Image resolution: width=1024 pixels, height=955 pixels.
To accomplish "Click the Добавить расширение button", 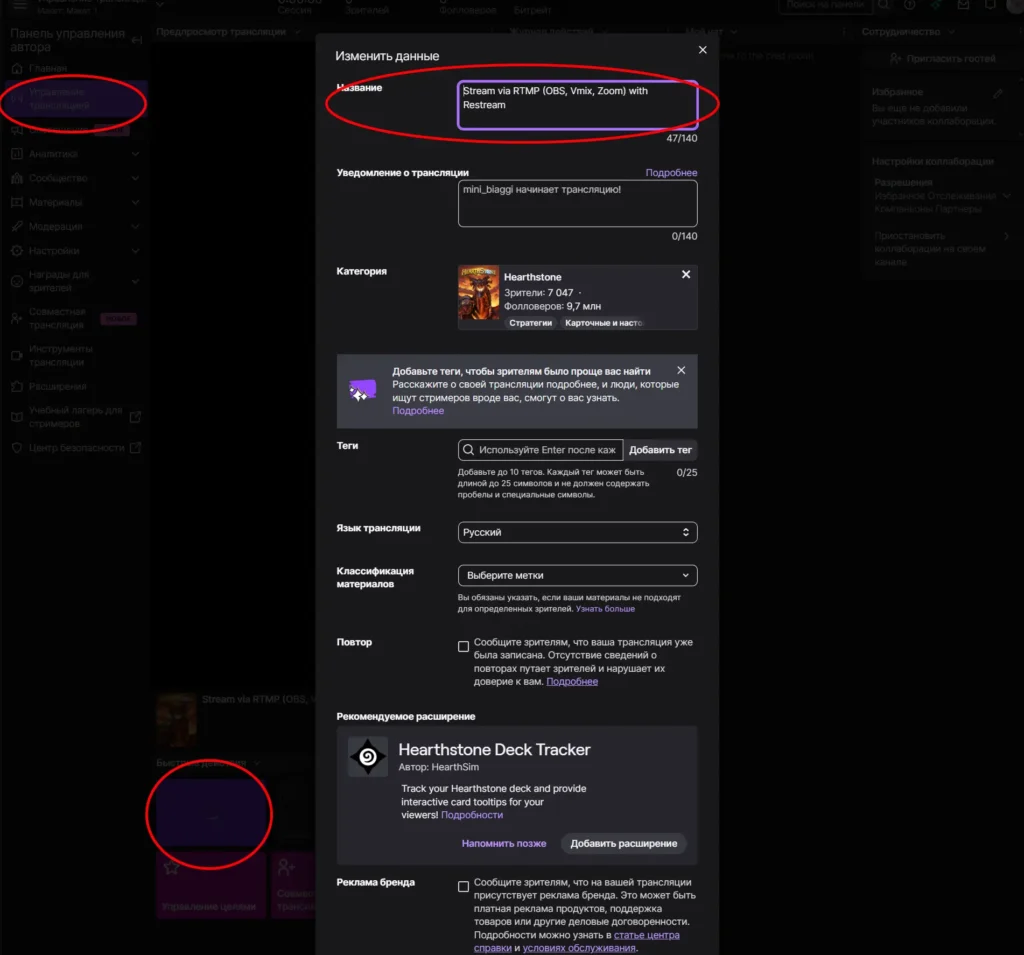I will [x=623, y=843].
